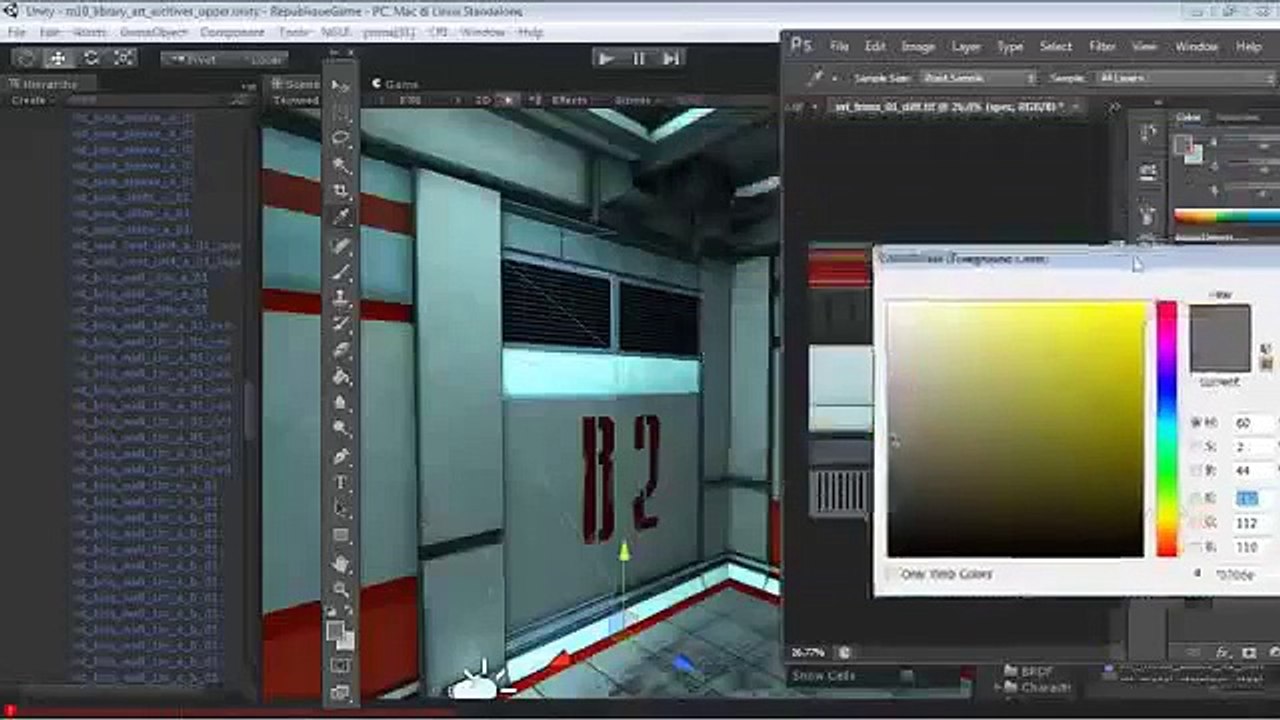Step one frame in Unity

click(x=671, y=59)
